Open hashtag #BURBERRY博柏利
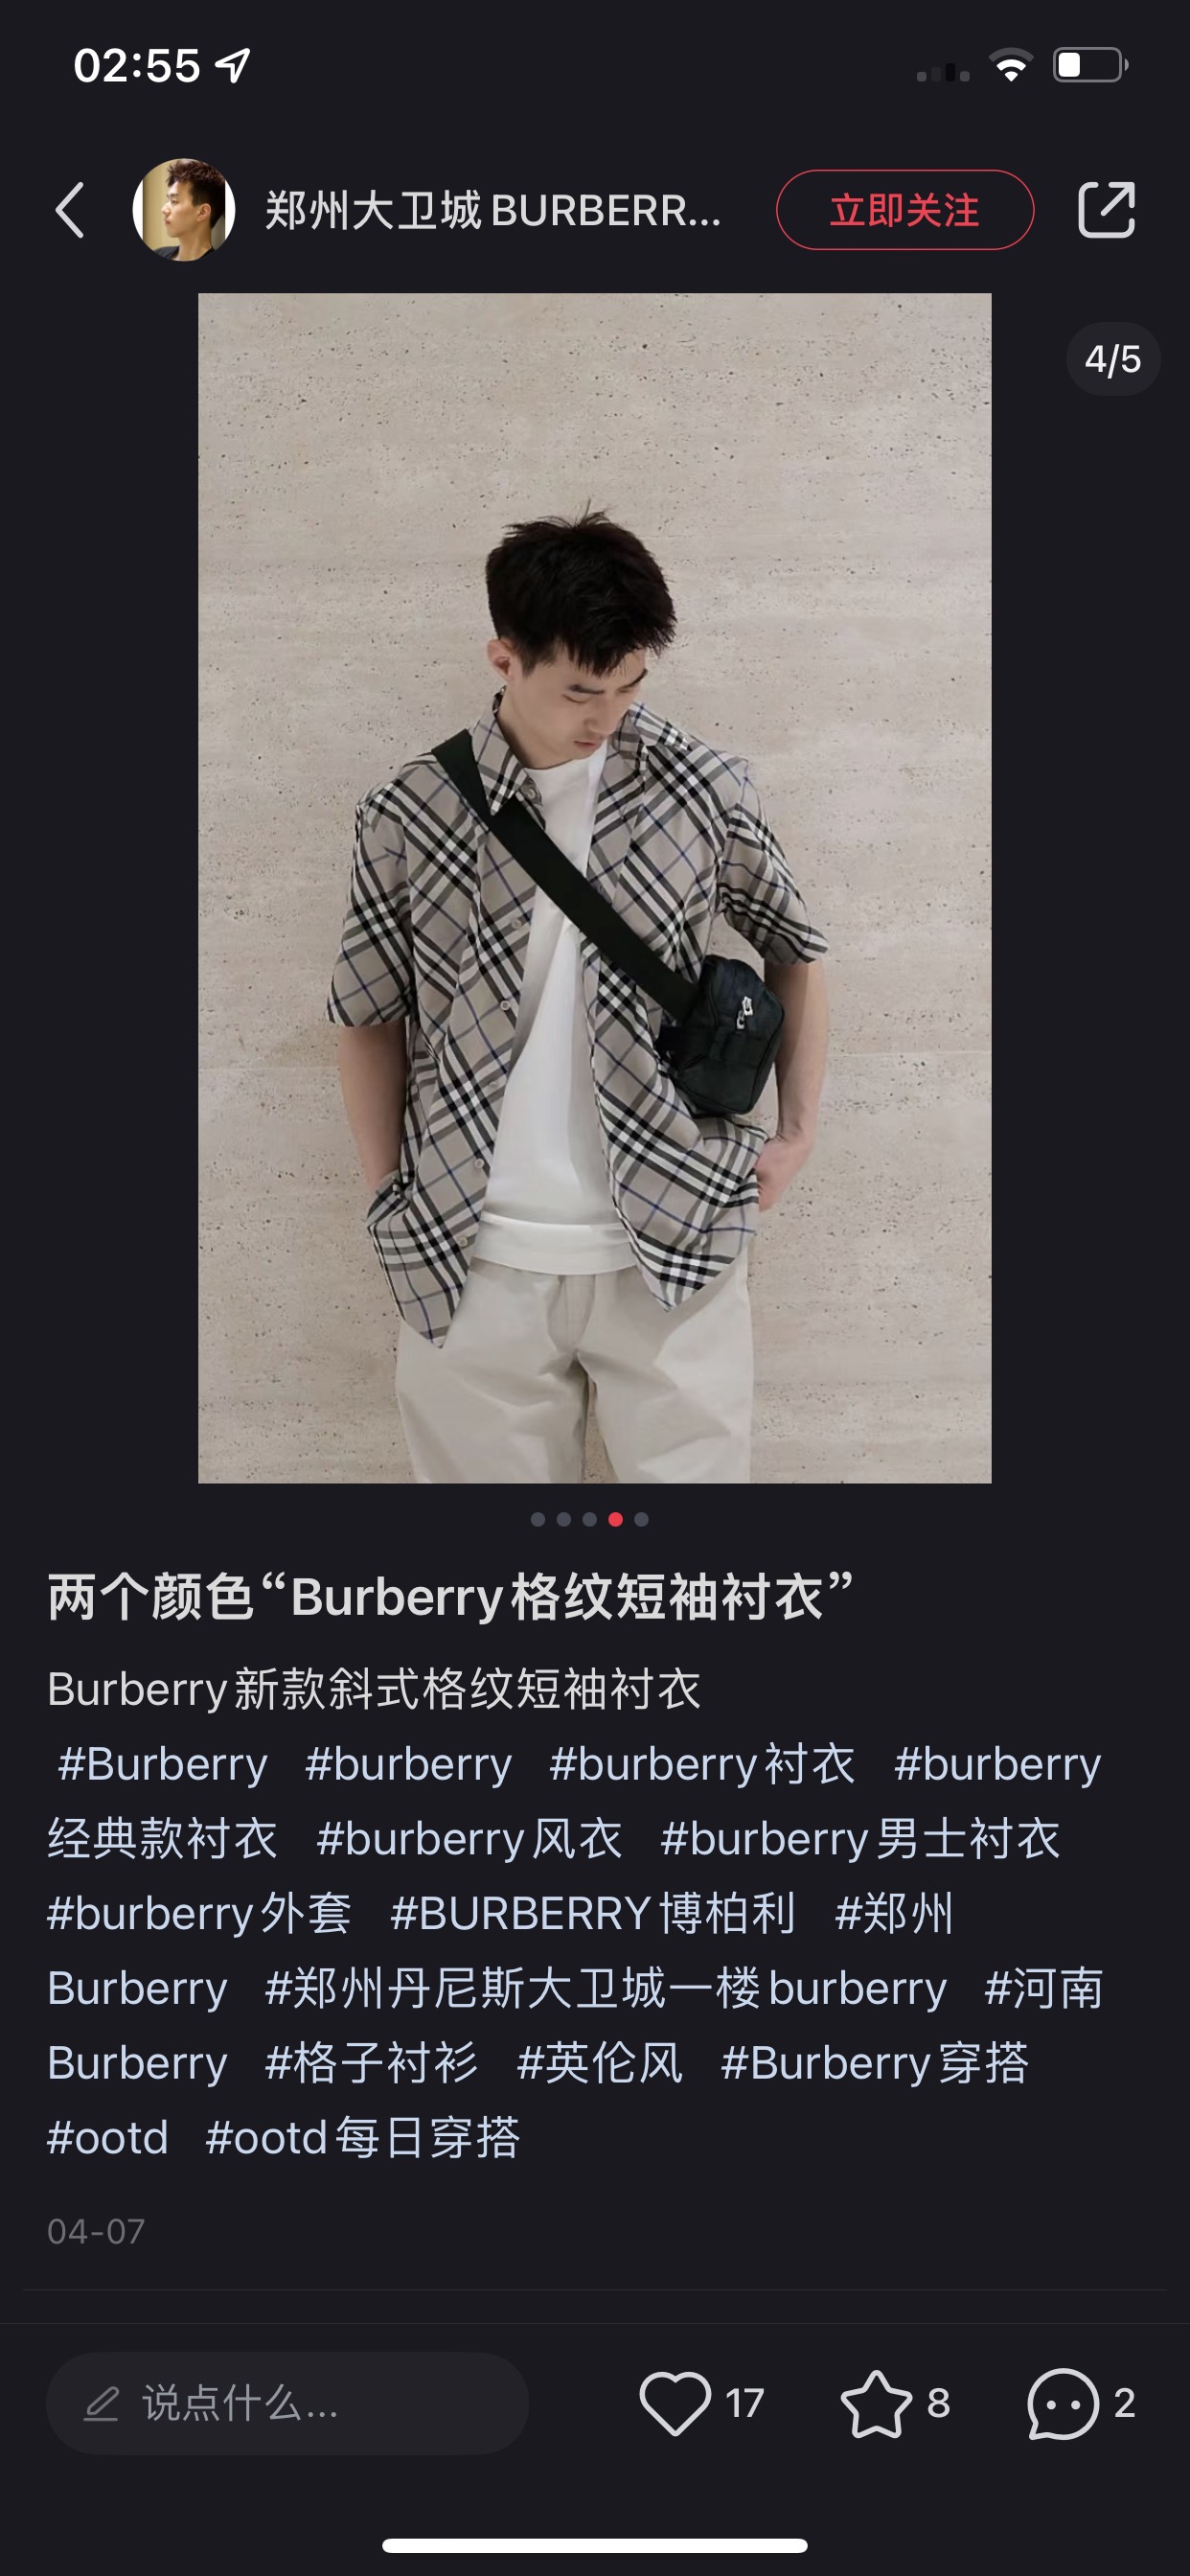Image resolution: width=1190 pixels, height=2576 pixels. coord(593,1913)
